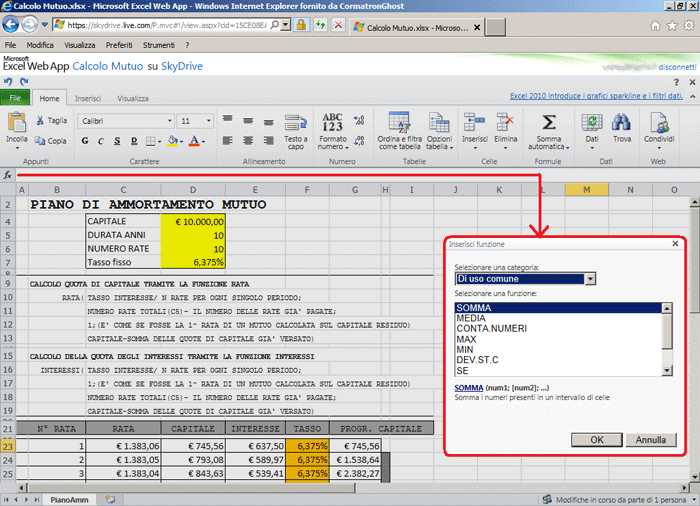
Task: Switch to the Visualizza ribbon tab
Action: coord(133,99)
